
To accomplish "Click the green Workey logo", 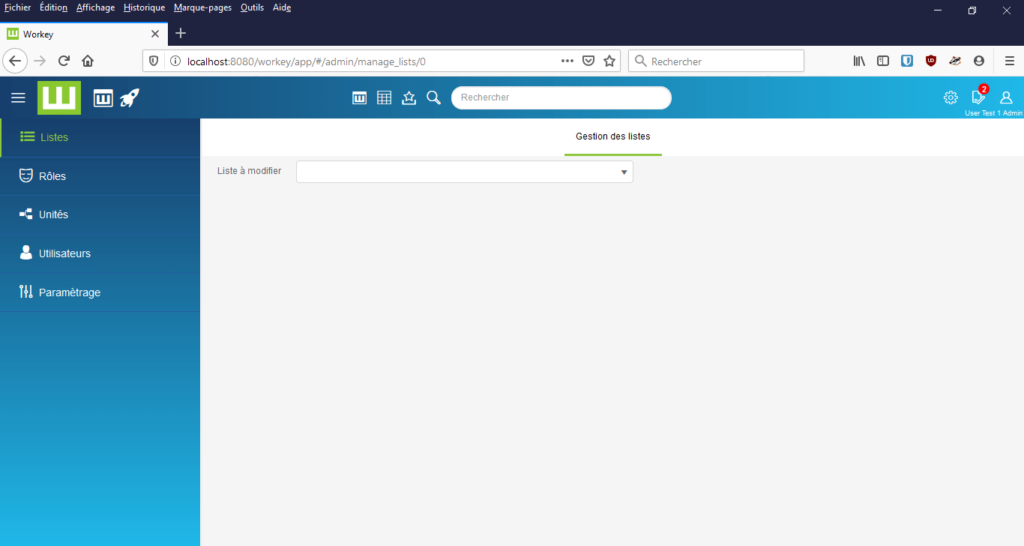I will pyautogui.click(x=59, y=97).
